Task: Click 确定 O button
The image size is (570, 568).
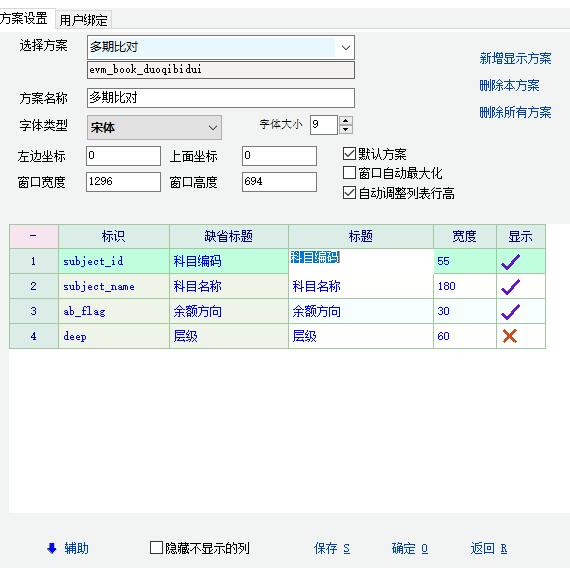Action: [410, 548]
